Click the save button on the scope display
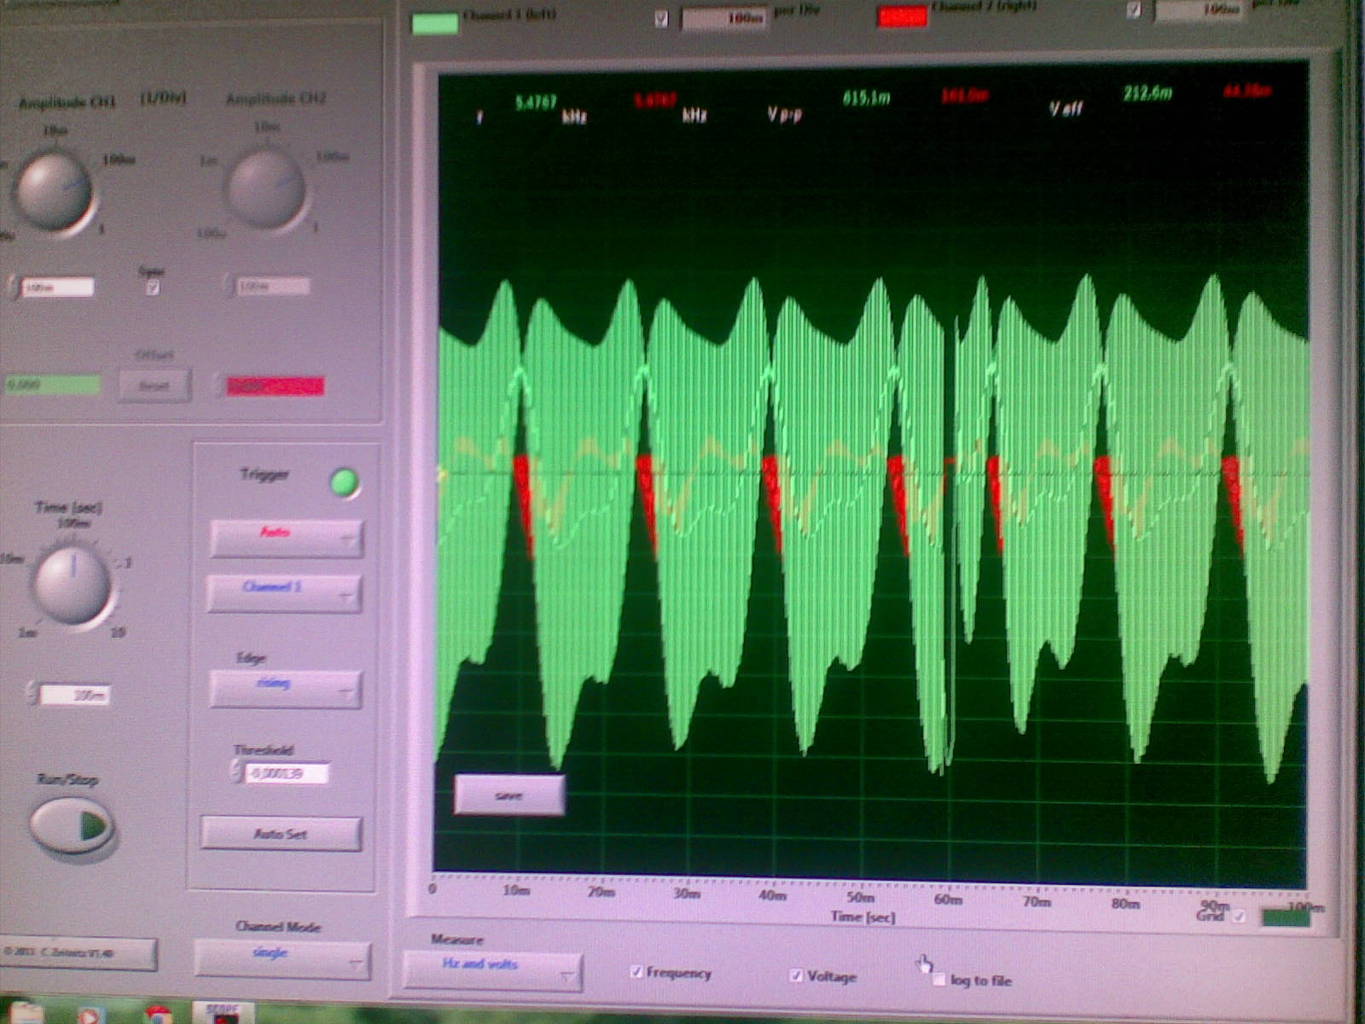Image resolution: width=1365 pixels, height=1024 pixels. pyautogui.click(x=509, y=795)
